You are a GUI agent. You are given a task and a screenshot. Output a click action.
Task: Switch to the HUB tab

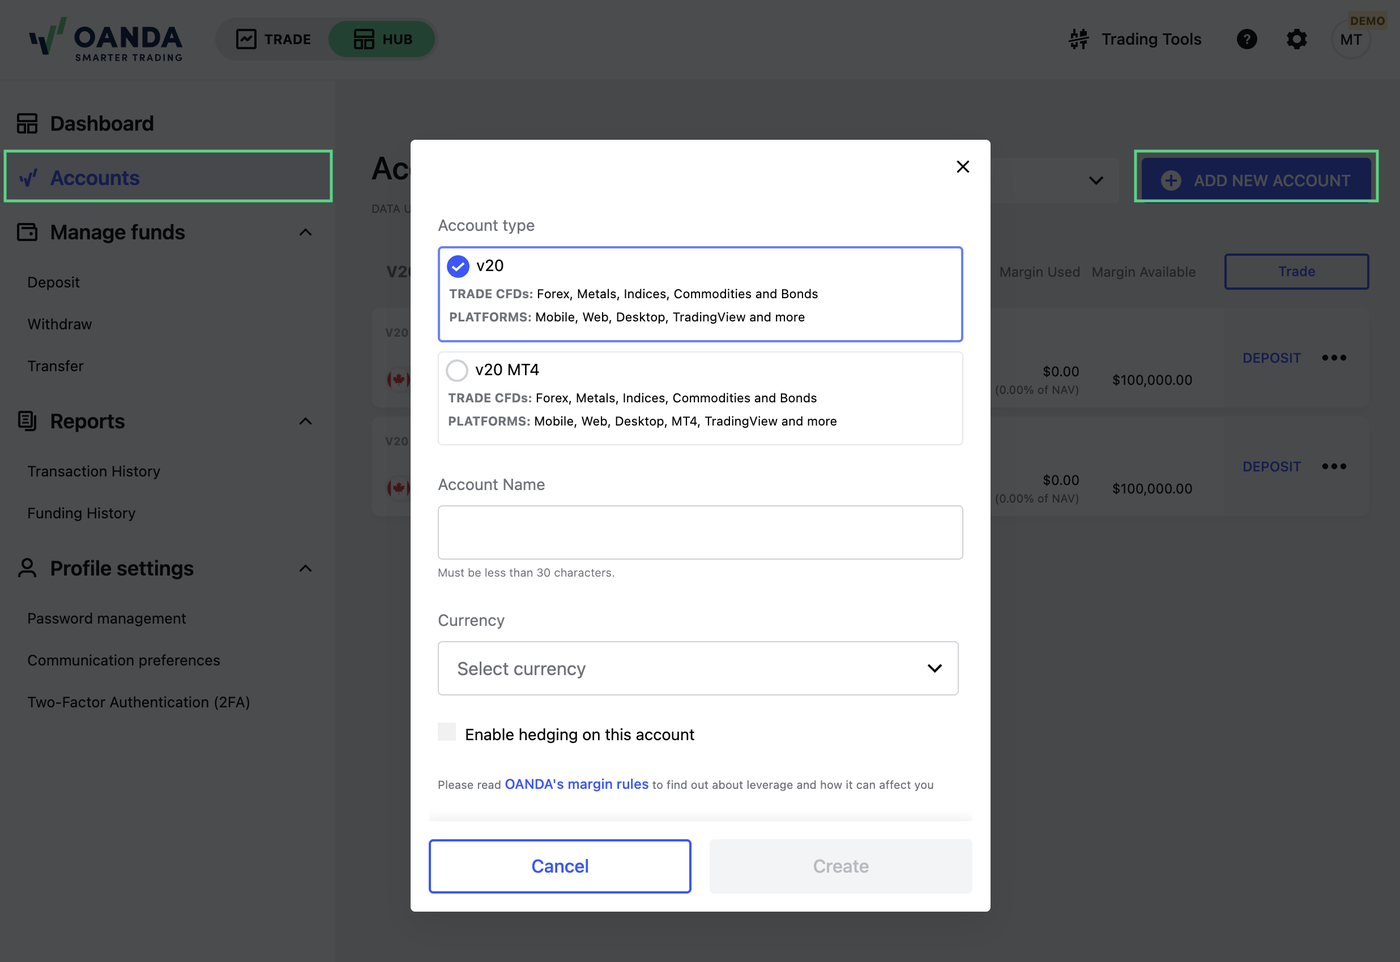pos(383,39)
